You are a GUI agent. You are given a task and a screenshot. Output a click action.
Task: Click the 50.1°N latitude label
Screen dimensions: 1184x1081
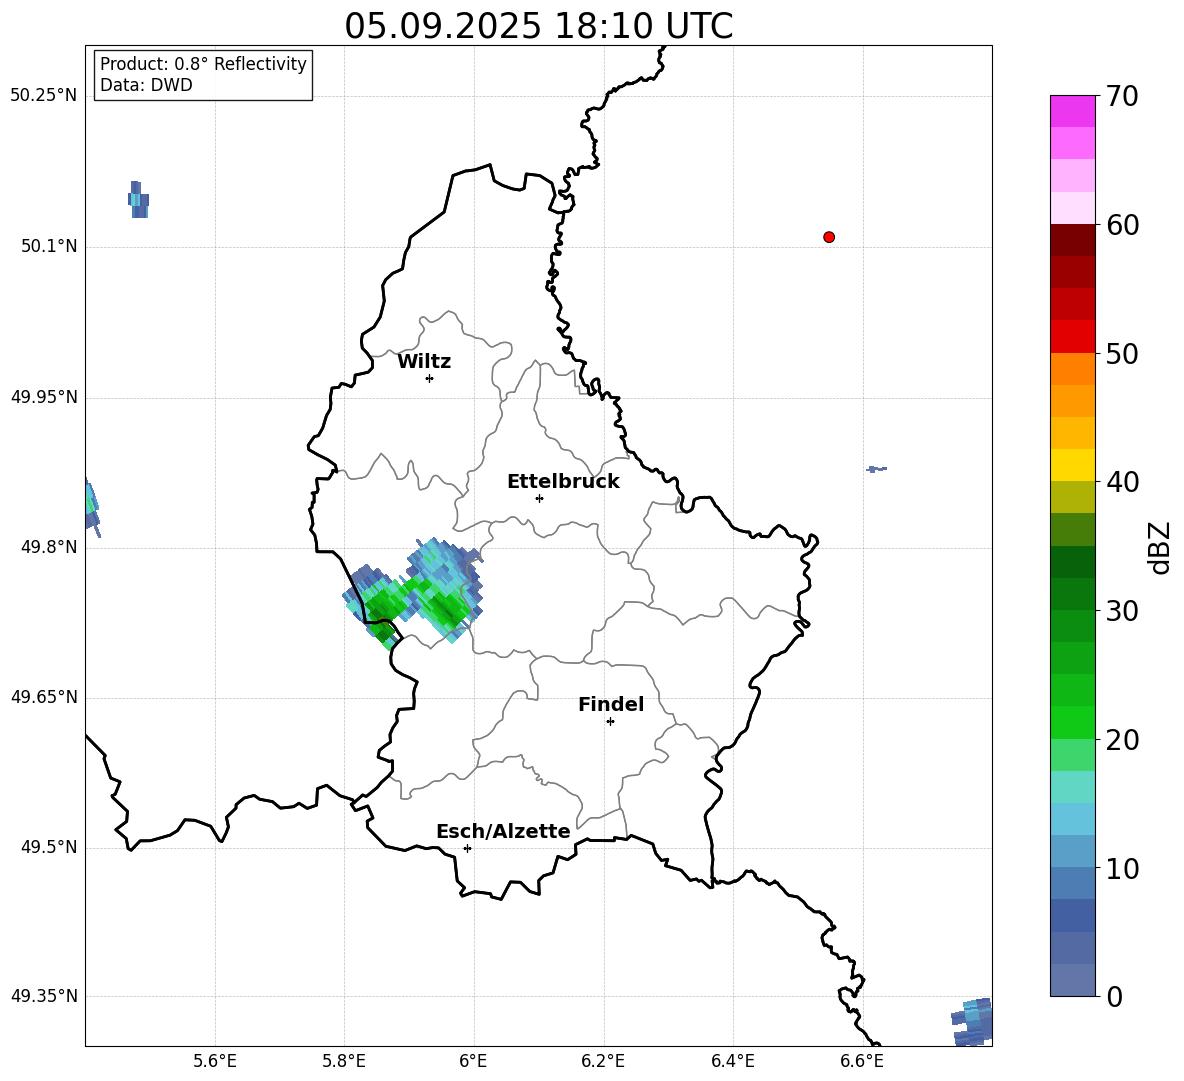(49, 247)
